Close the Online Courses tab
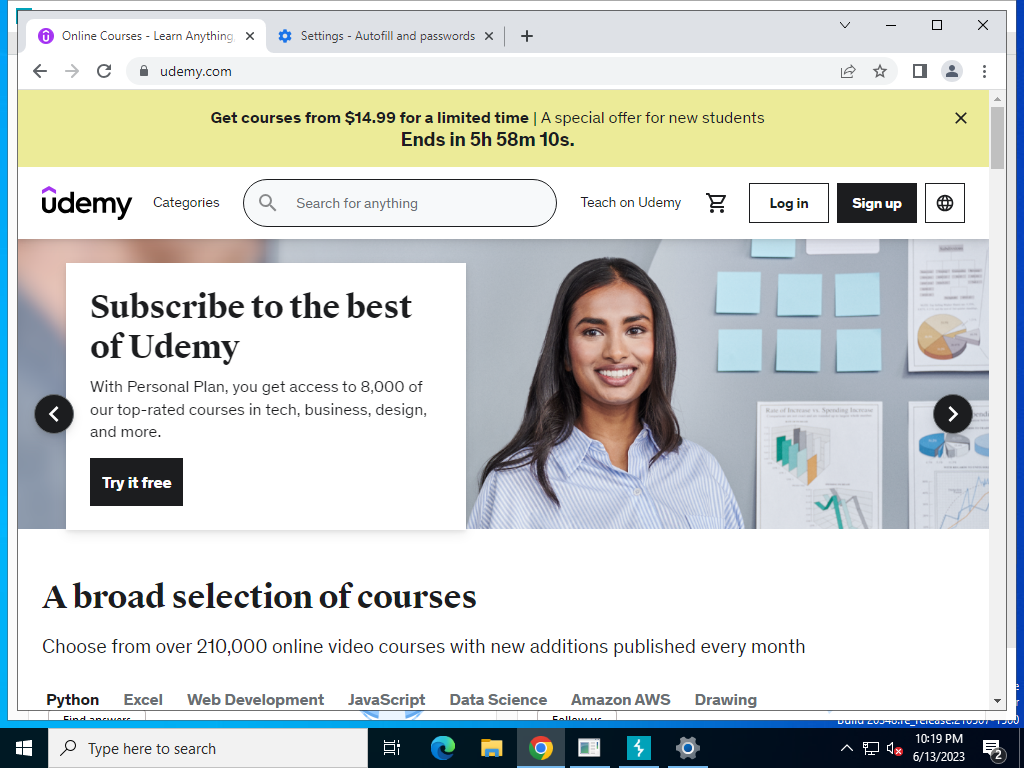 pos(249,36)
